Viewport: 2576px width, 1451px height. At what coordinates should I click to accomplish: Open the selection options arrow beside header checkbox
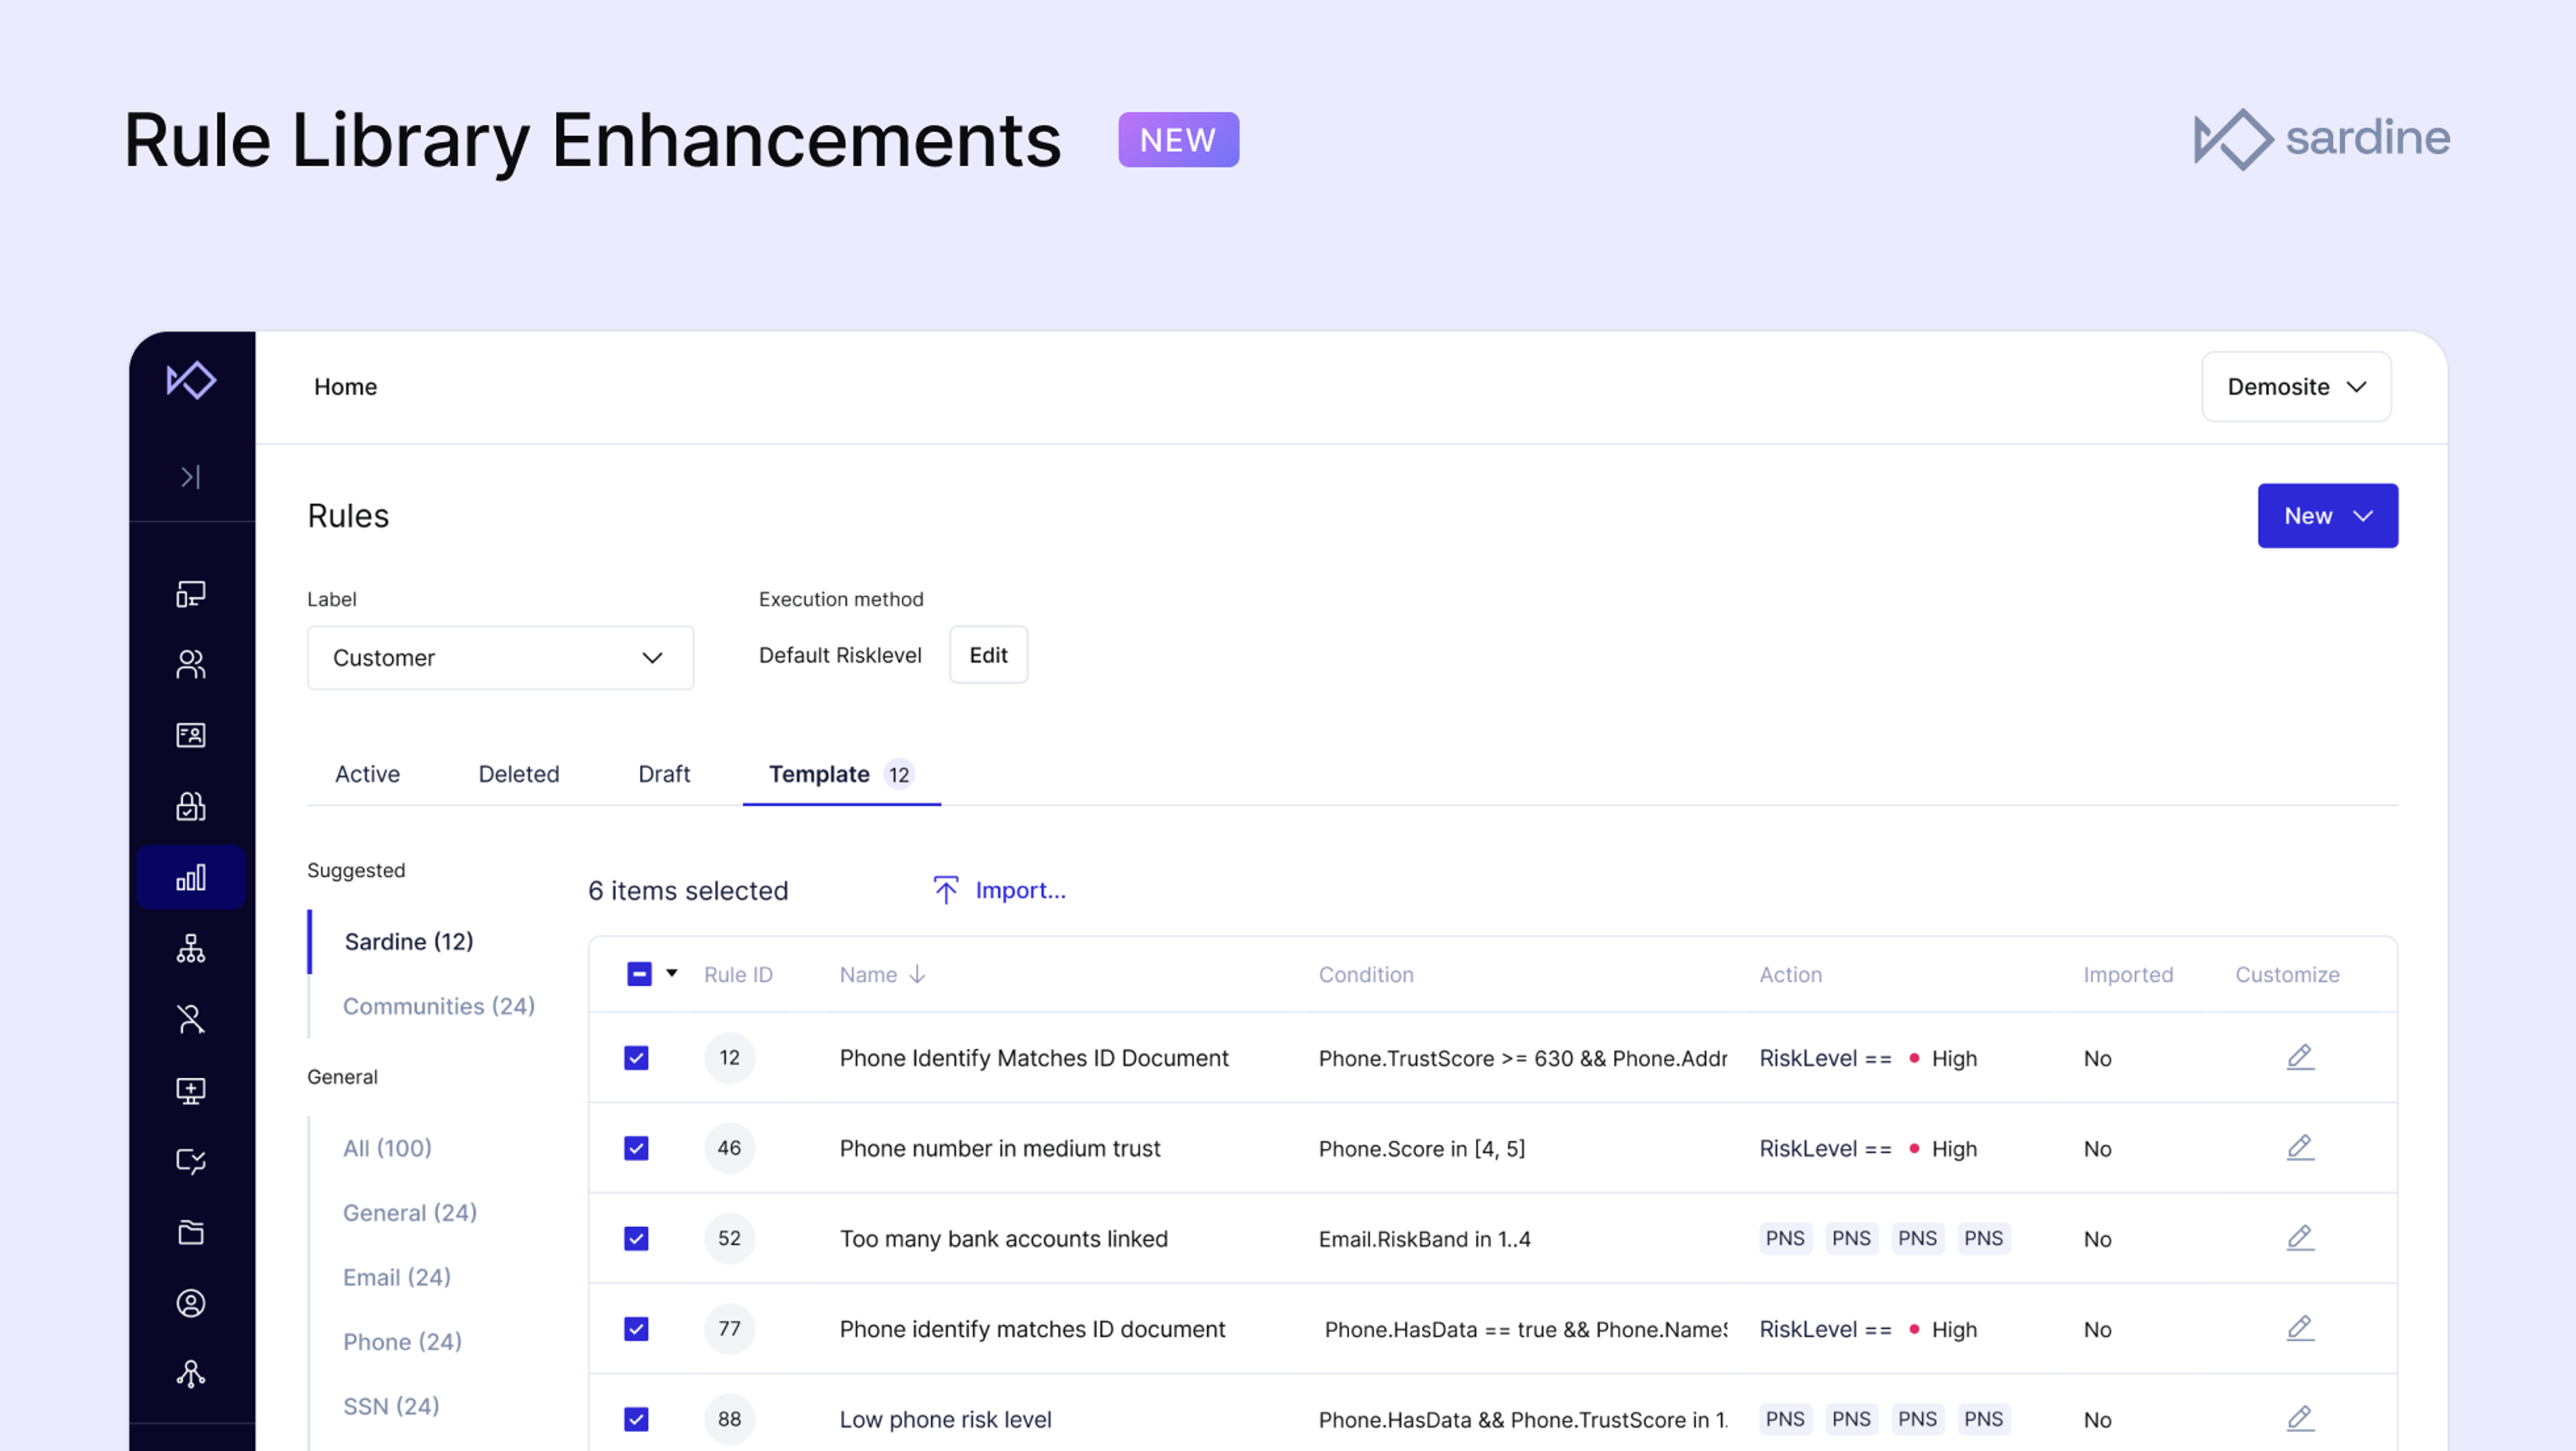pyautogui.click(x=672, y=973)
